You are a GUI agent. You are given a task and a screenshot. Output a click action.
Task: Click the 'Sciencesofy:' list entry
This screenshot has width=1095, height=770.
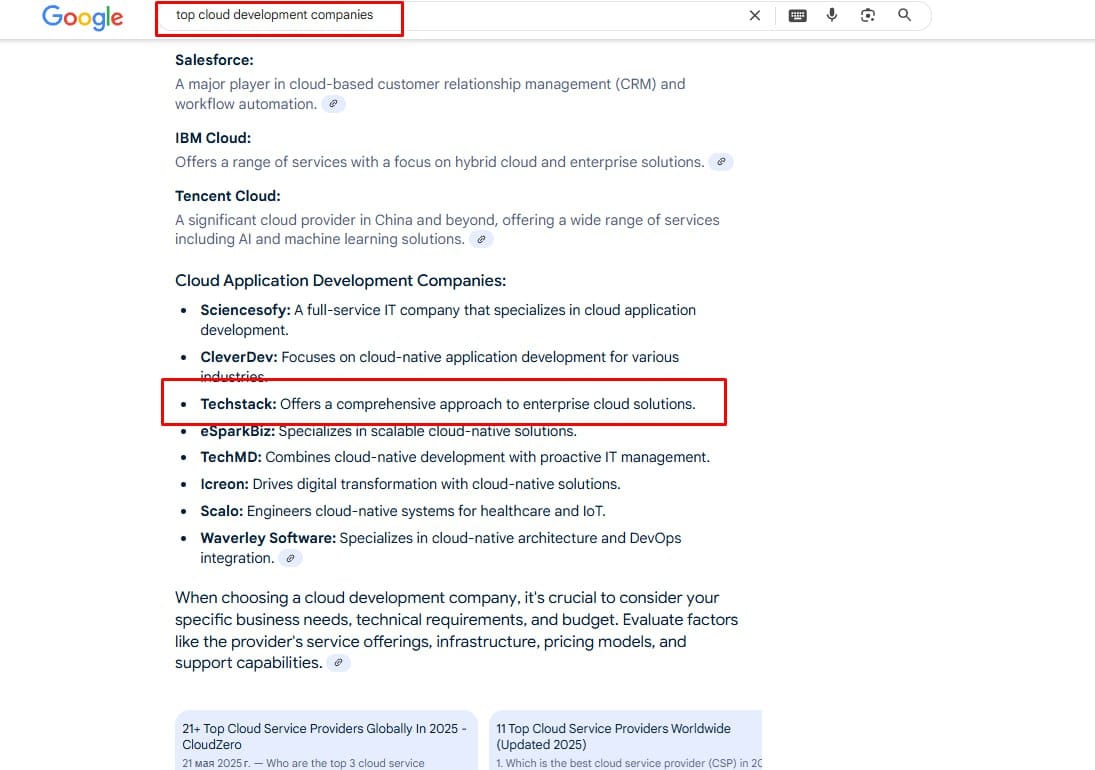coord(448,320)
